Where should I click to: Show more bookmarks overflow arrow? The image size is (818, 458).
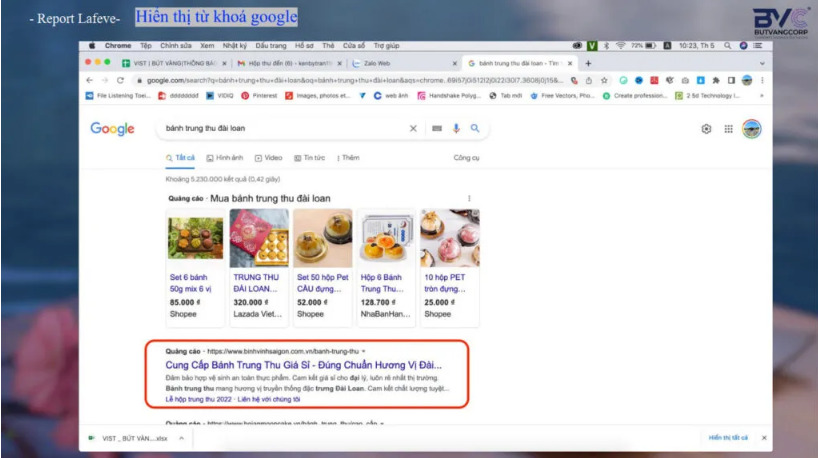coord(762,95)
